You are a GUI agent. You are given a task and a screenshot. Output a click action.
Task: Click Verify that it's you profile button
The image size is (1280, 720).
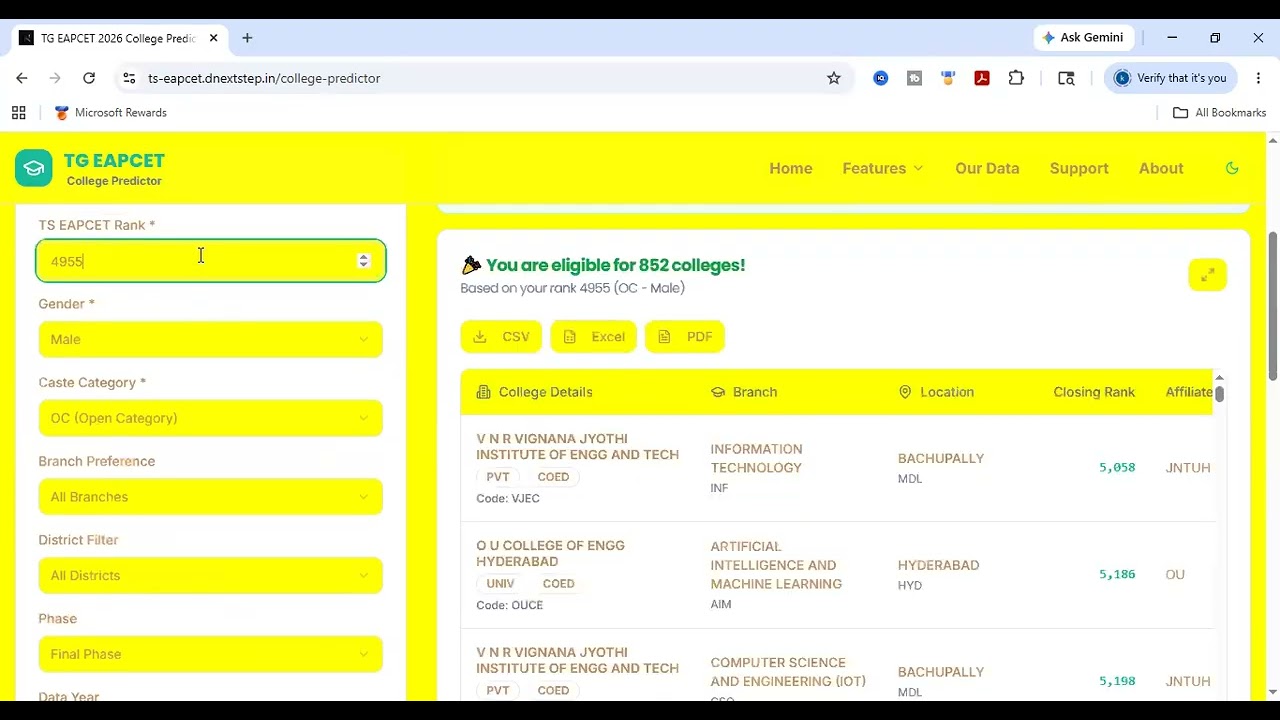click(1171, 78)
